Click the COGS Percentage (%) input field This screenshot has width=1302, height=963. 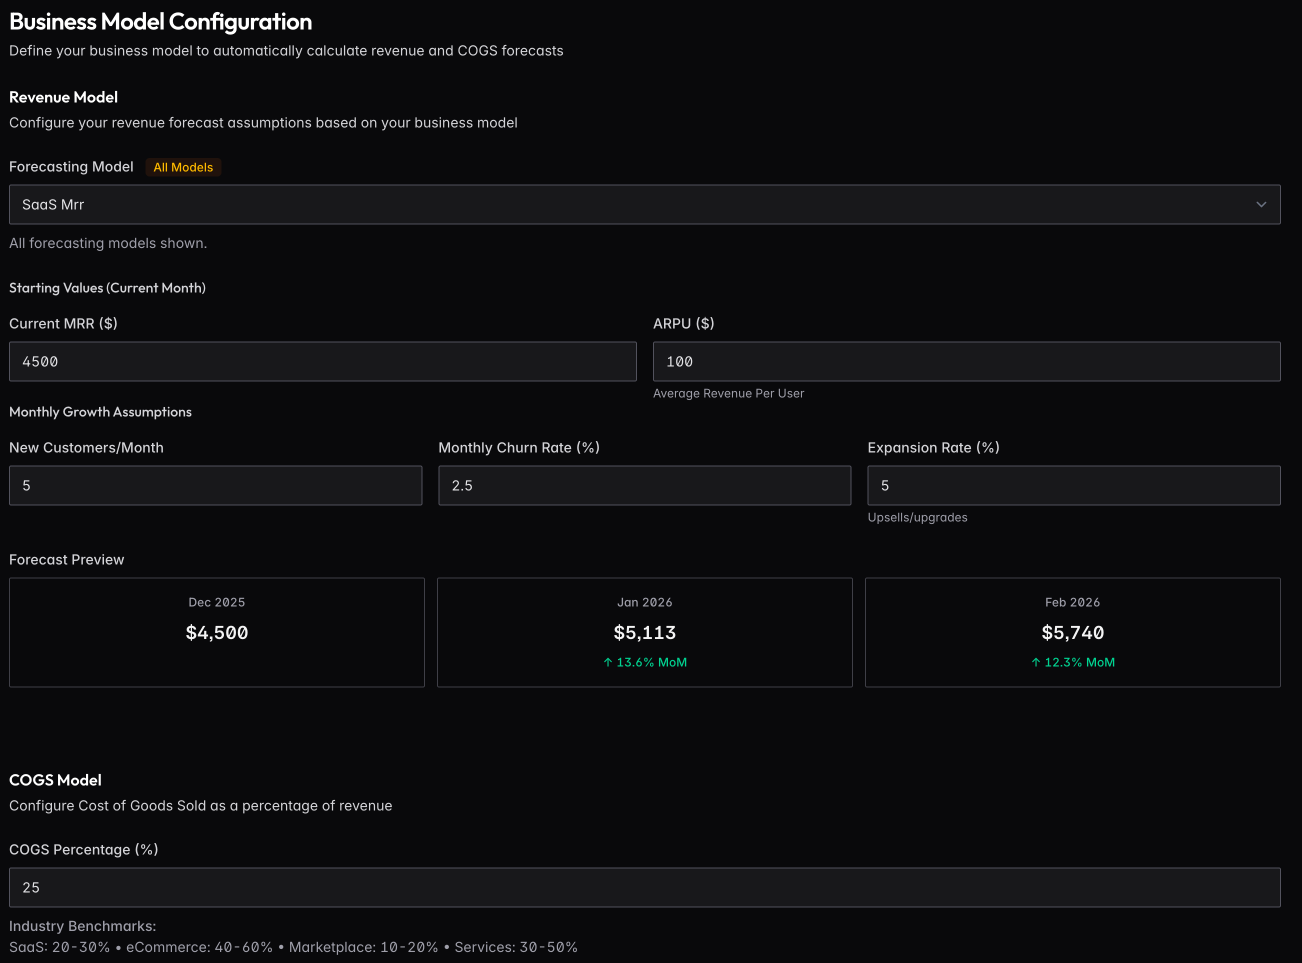pos(644,888)
